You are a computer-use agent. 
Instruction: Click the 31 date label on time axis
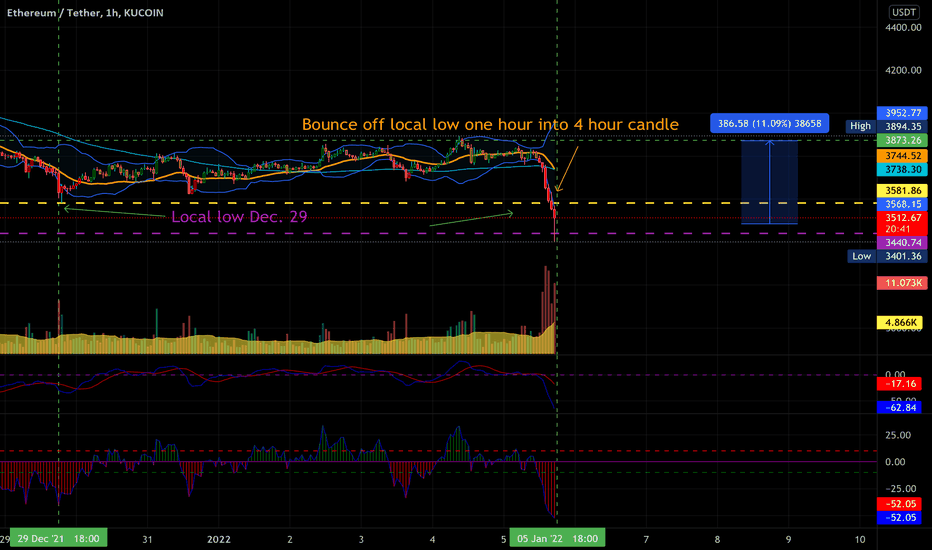point(147,539)
